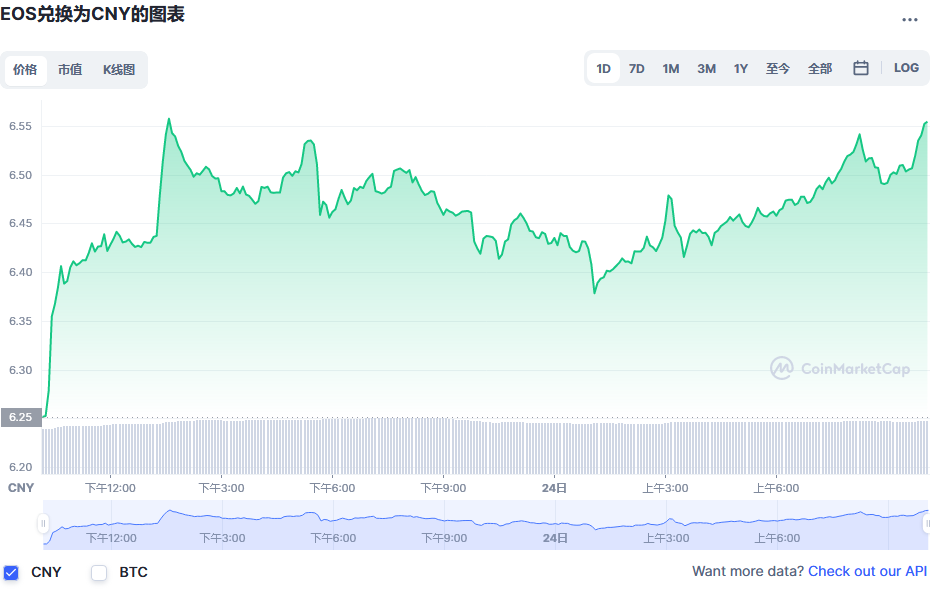
Task: Select the 1Y time range
Action: pyautogui.click(x=740, y=67)
